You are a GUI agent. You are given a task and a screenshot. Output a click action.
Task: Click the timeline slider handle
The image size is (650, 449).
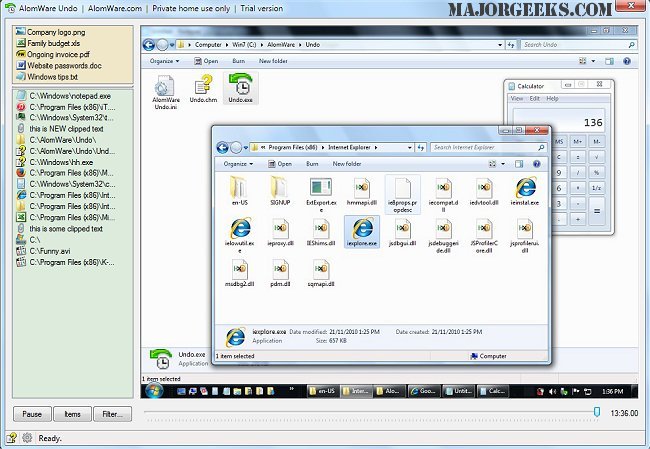click(597, 412)
